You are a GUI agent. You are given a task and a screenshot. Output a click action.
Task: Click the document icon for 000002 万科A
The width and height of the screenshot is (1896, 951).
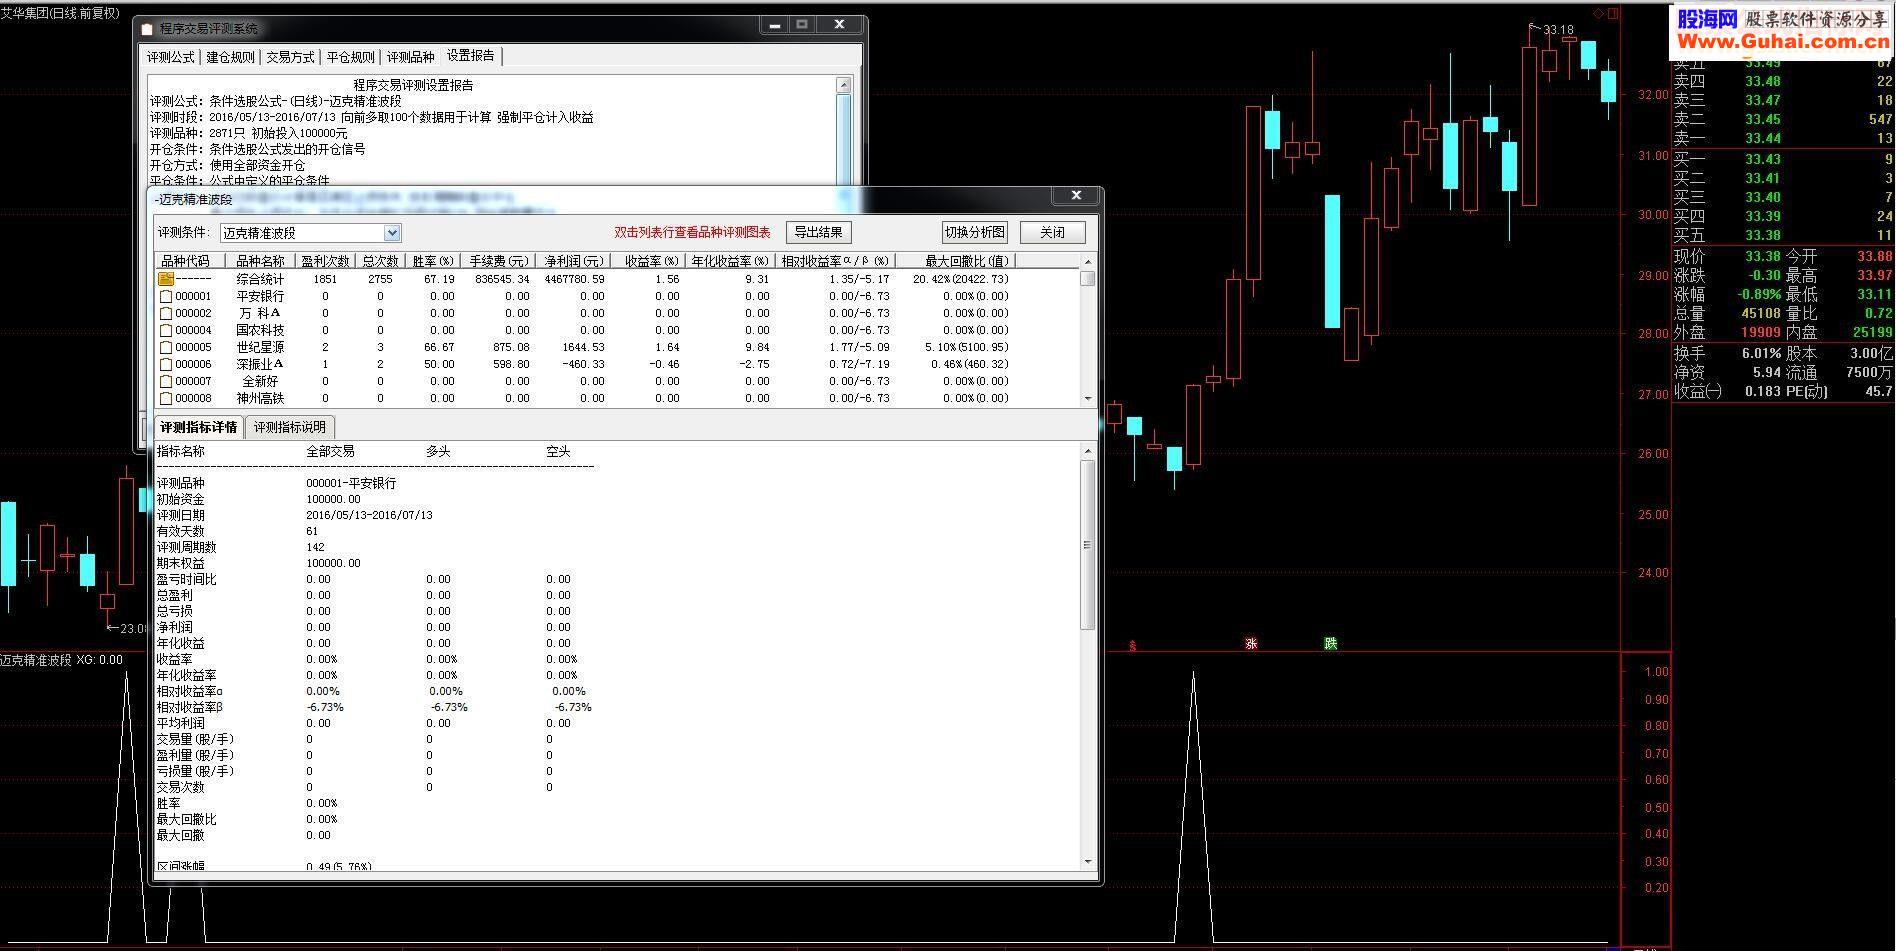[166, 313]
